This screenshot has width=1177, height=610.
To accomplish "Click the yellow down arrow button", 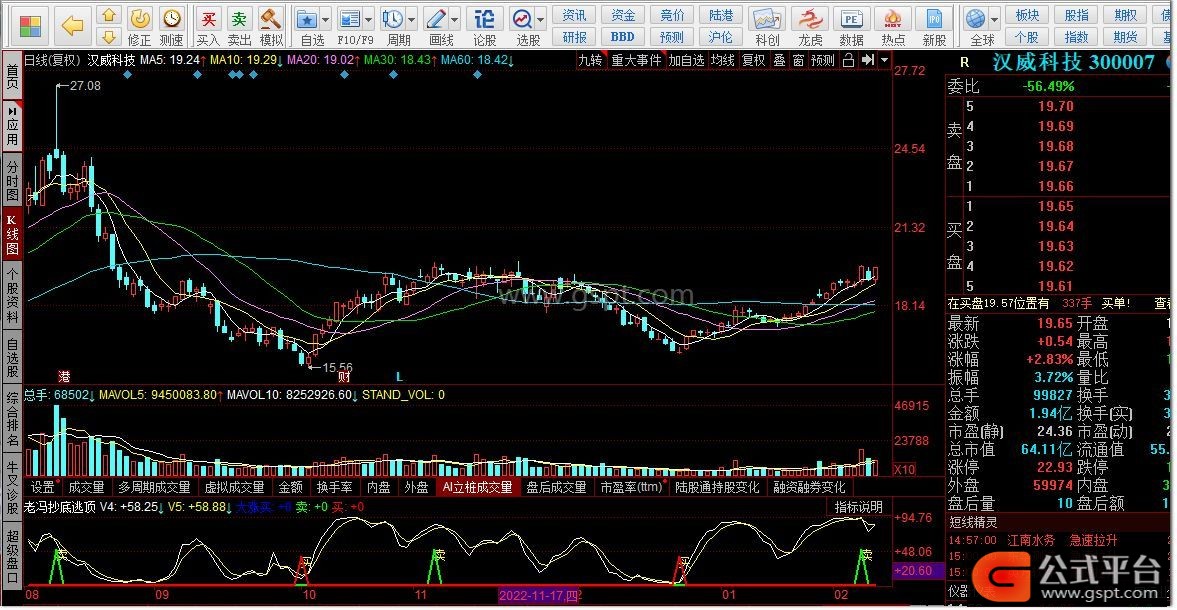I will 110,37.
